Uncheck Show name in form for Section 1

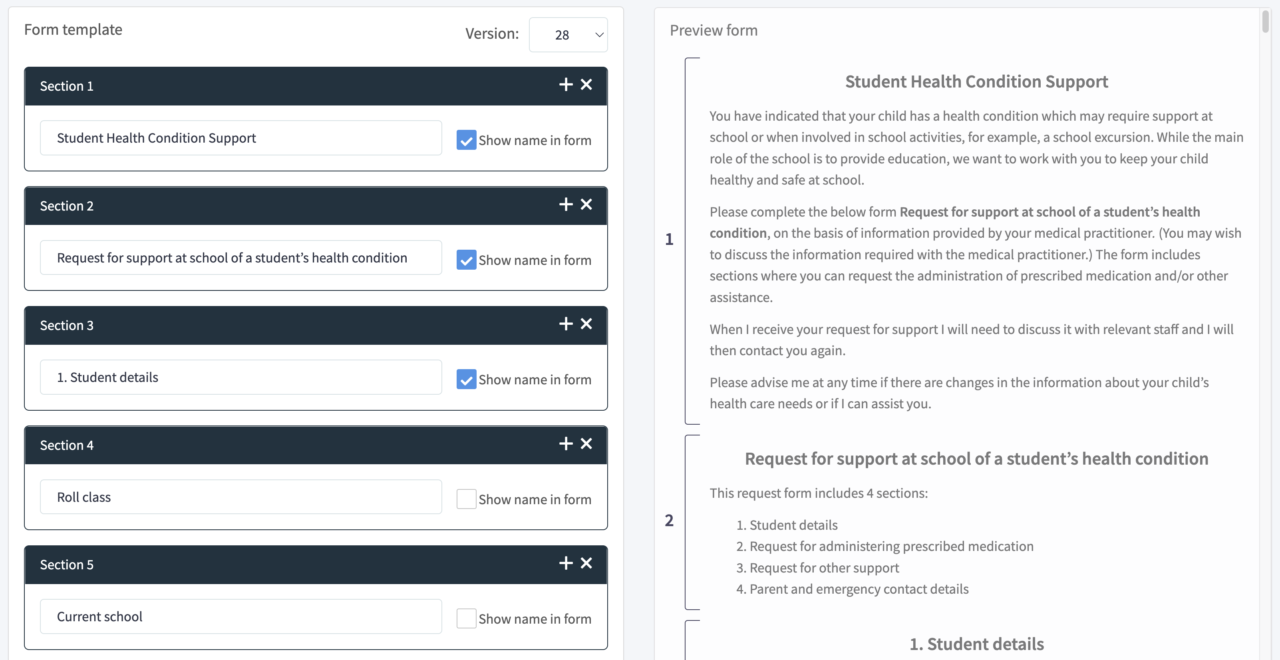[466, 140]
